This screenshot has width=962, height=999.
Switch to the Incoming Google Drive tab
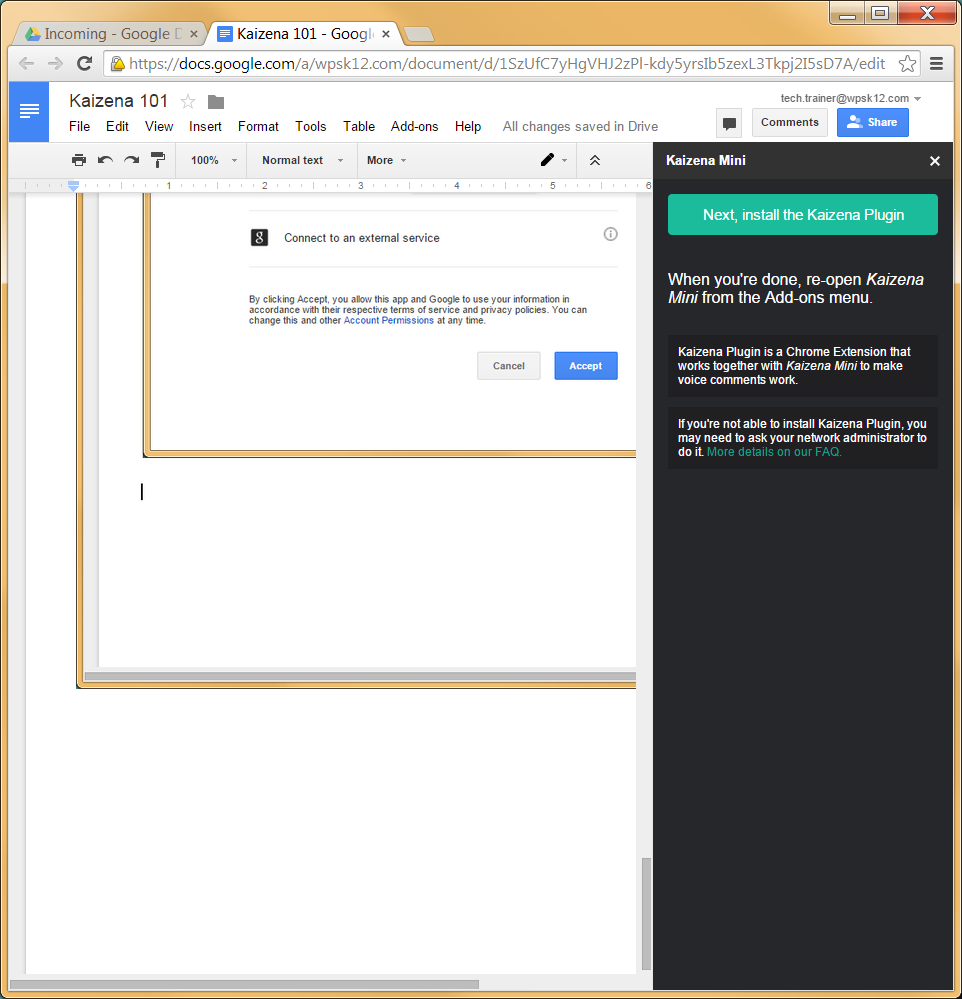tap(108, 34)
